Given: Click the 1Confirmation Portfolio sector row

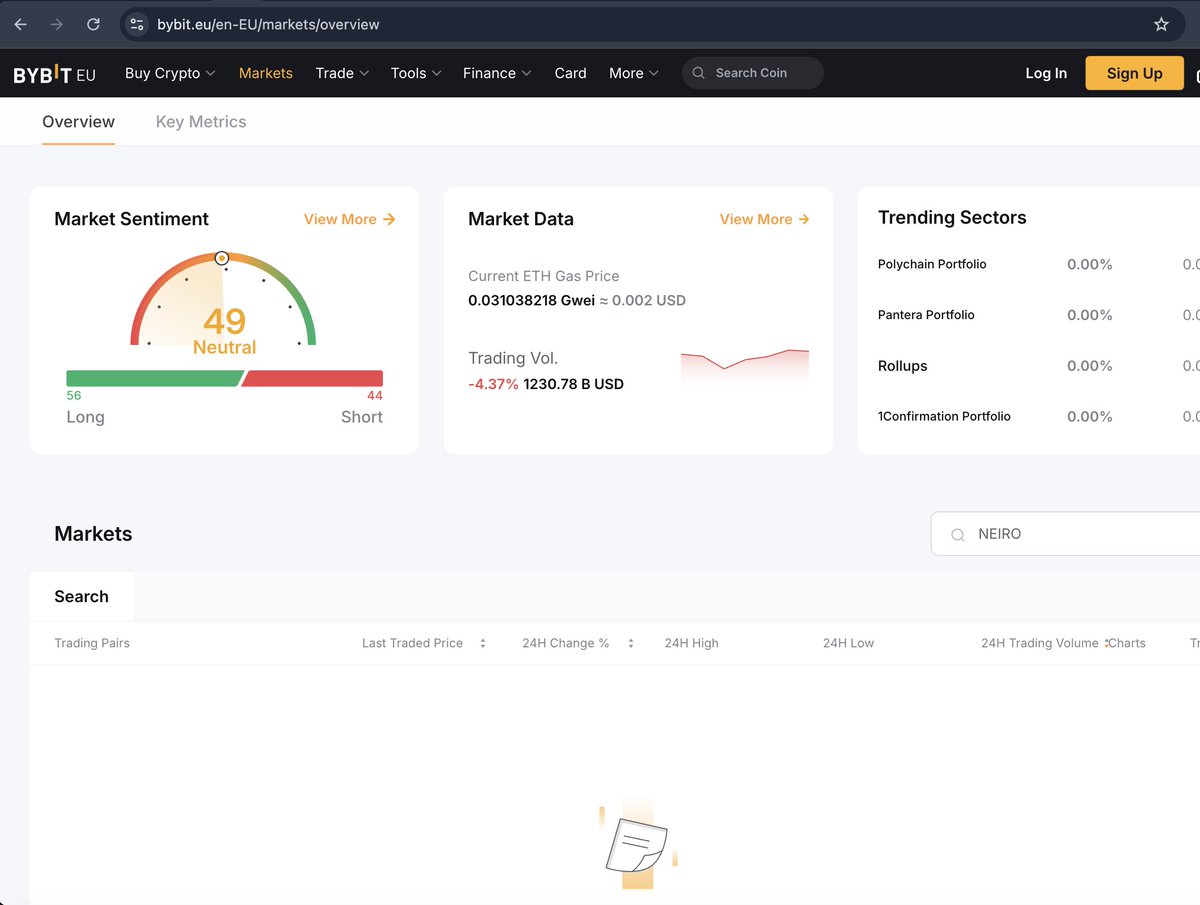Looking at the screenshot, I should click(1038, 416).
